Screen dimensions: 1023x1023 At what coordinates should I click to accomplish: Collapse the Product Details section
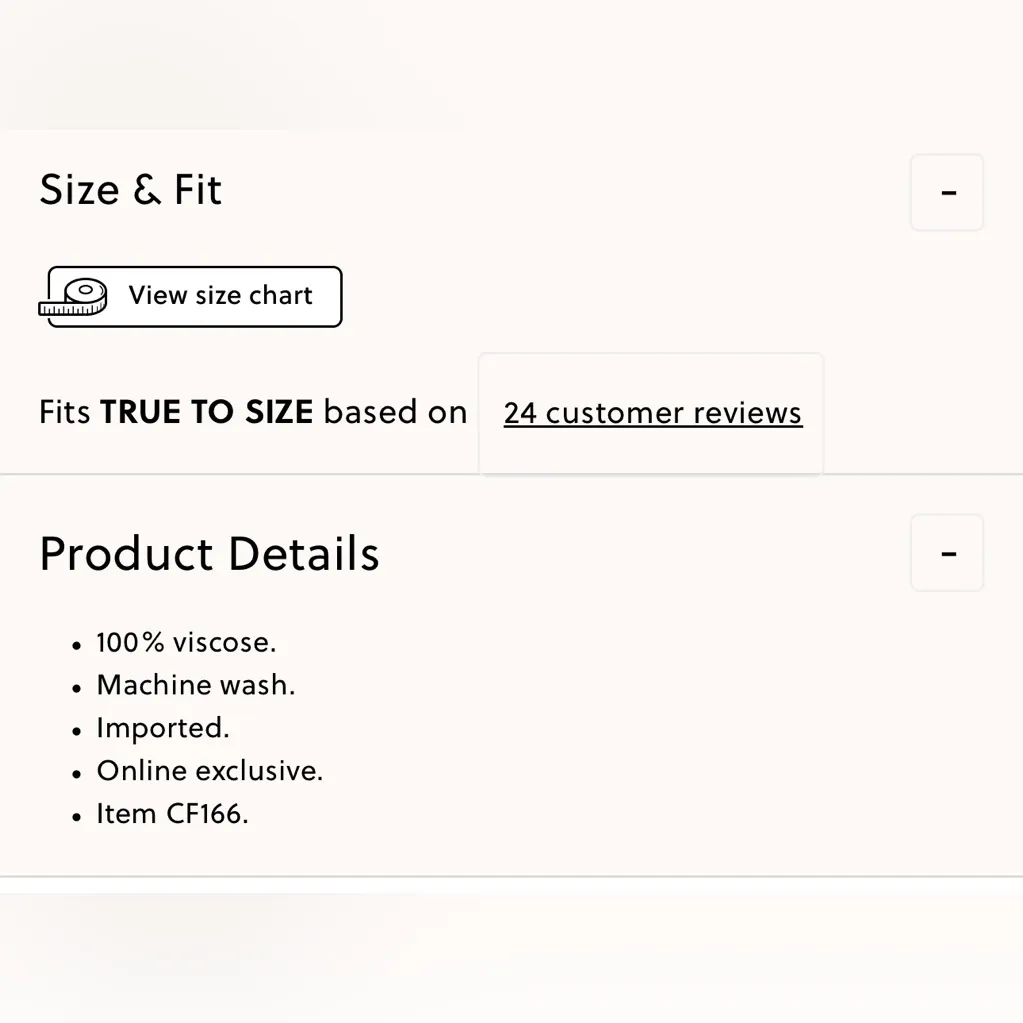(947, 553)
